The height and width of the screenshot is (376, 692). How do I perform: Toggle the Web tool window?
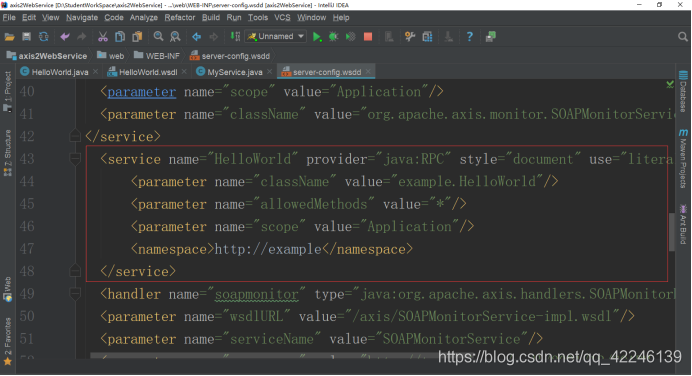8,289
